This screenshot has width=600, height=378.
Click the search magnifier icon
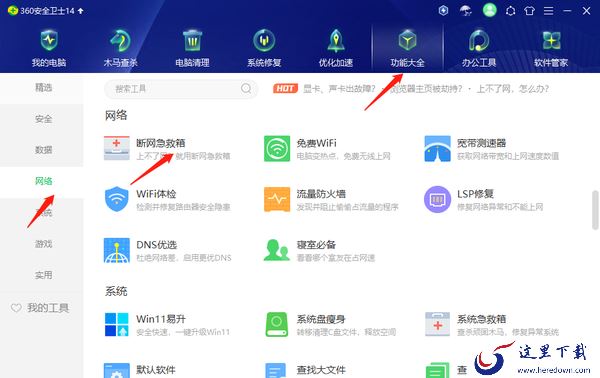246,89
